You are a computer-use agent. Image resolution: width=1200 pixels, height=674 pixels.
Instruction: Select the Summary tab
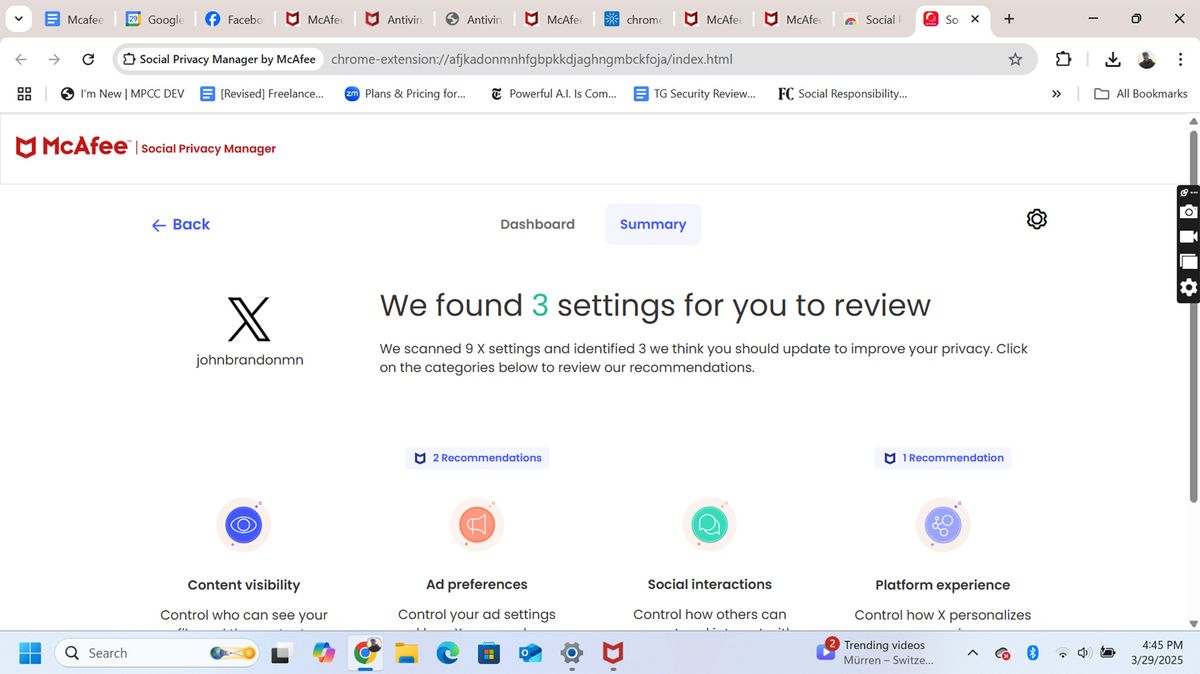tap(652, 224)
